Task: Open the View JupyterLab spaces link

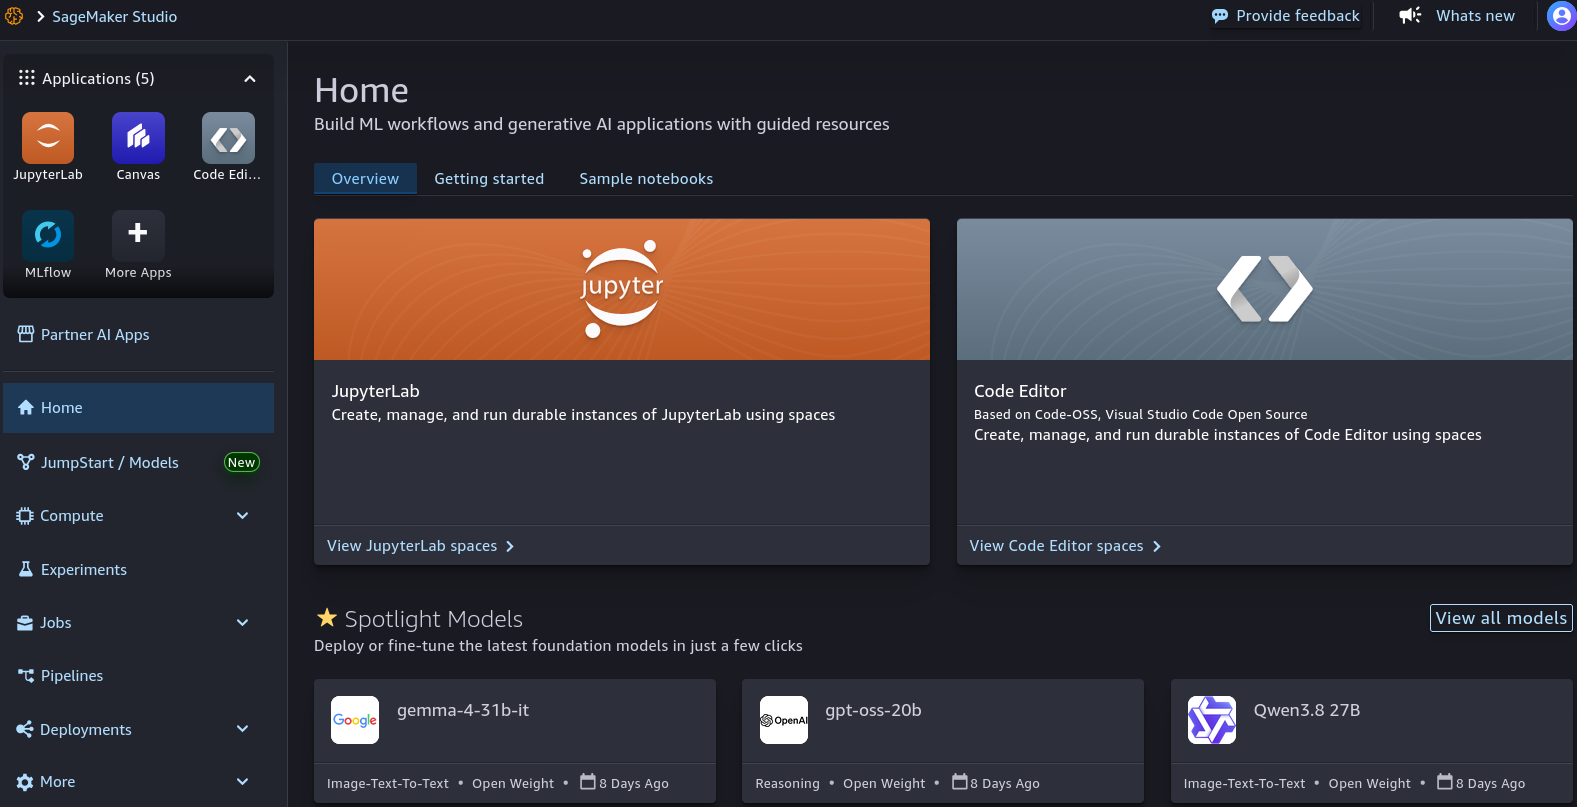Action: [421, 546]
